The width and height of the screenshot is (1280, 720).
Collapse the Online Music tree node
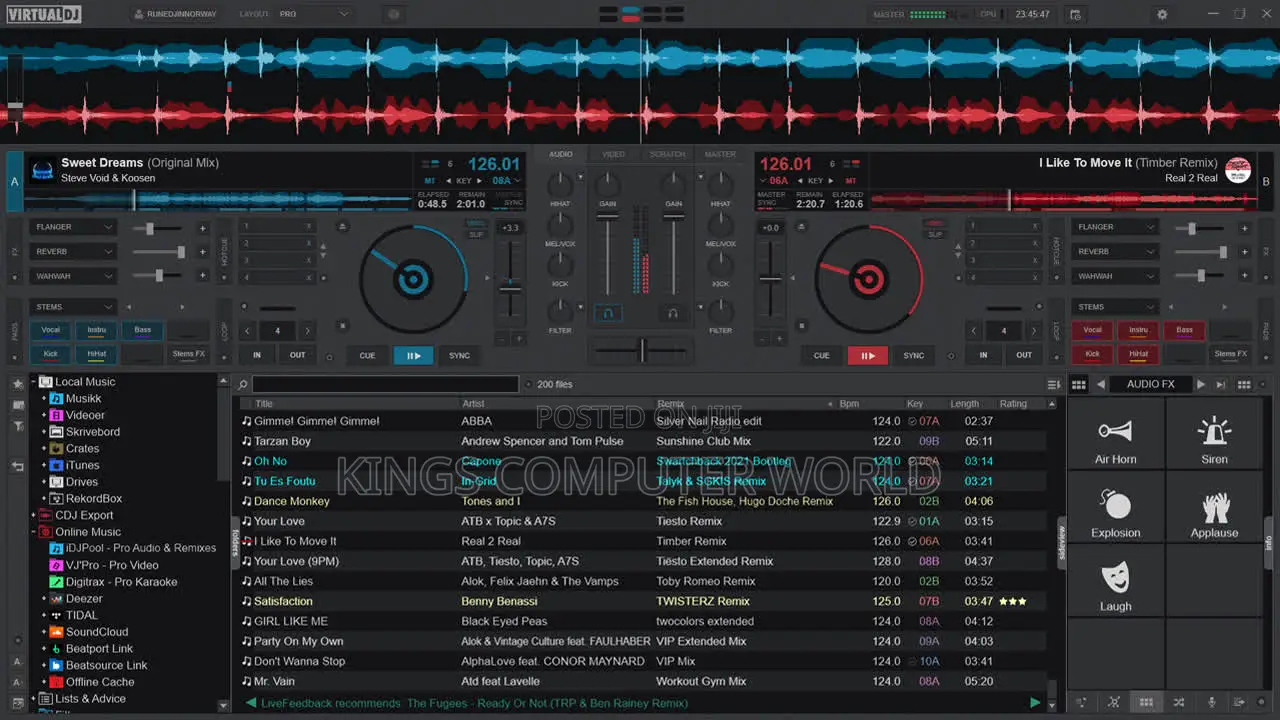point(33,532)
